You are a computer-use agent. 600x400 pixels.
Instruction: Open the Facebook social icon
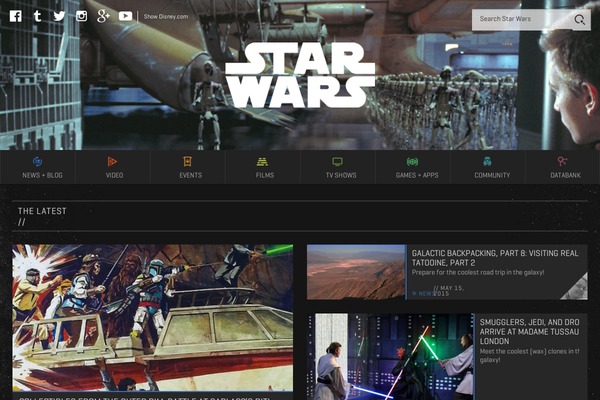click(x=16, y=16)
